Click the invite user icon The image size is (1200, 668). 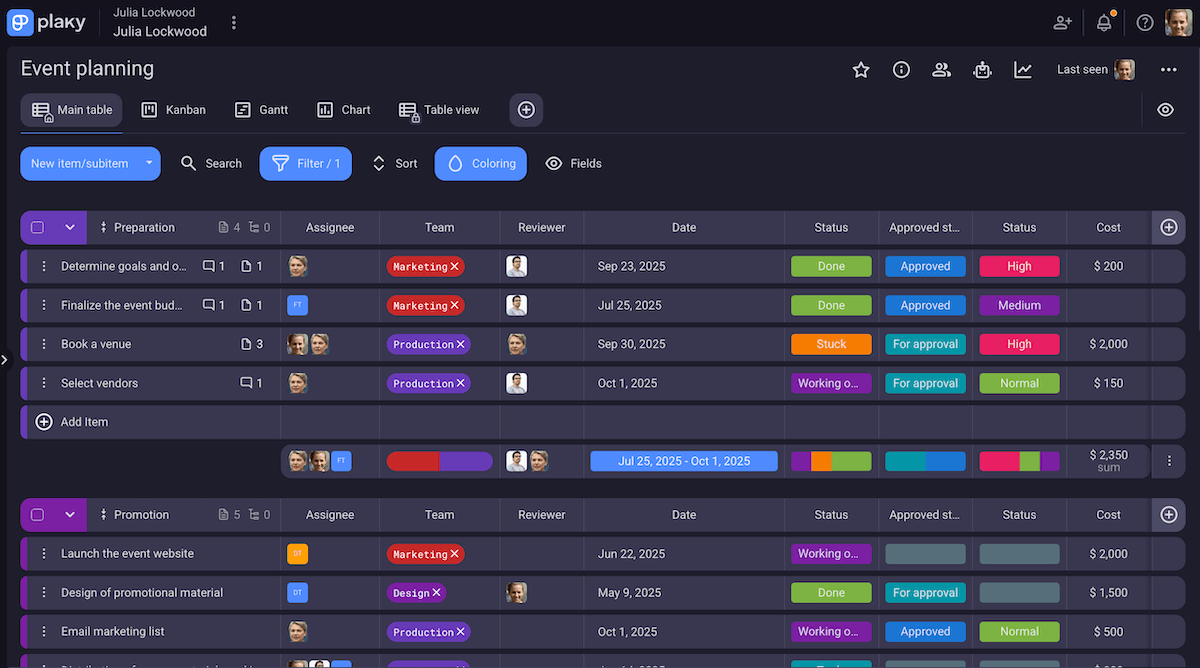coord(1062,22)
